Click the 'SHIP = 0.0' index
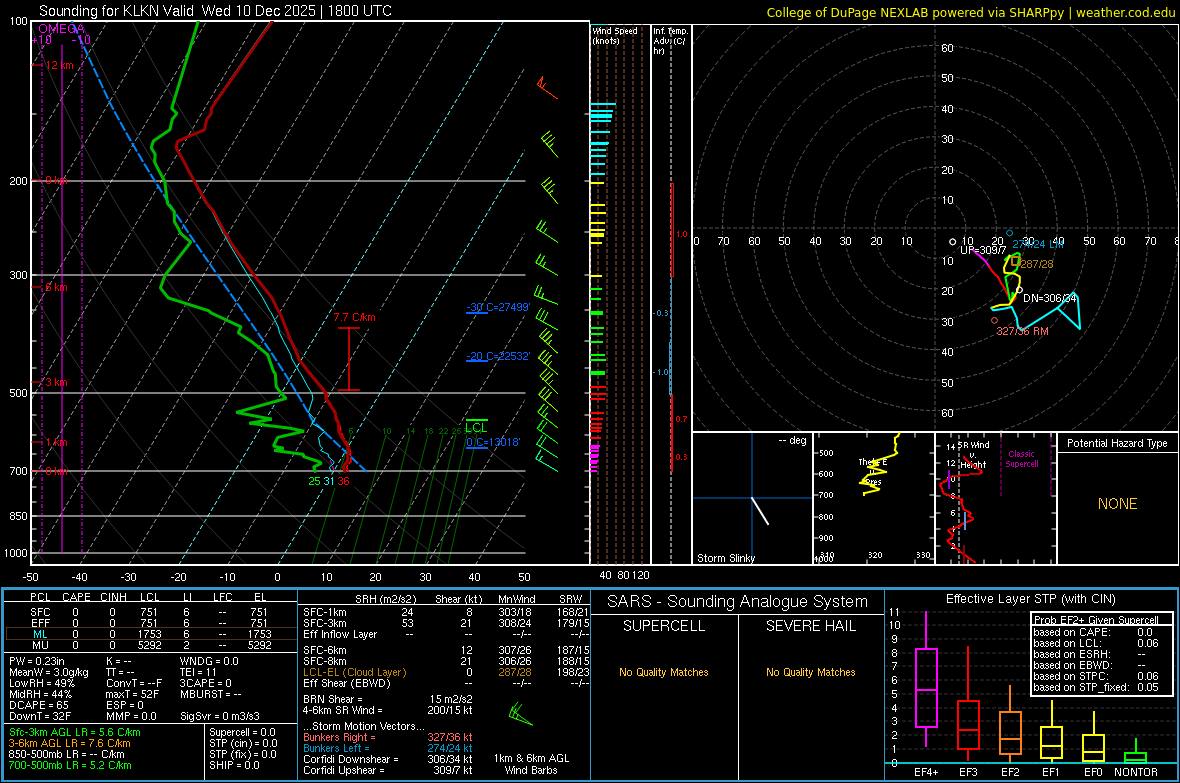 [x=234, y=765]
